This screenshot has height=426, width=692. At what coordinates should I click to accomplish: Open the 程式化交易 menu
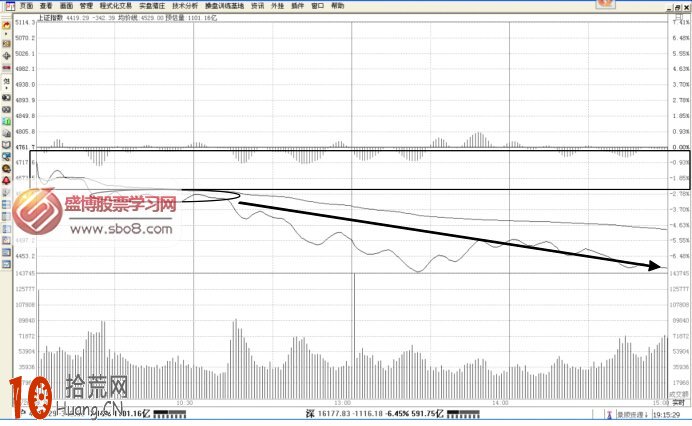116,6
